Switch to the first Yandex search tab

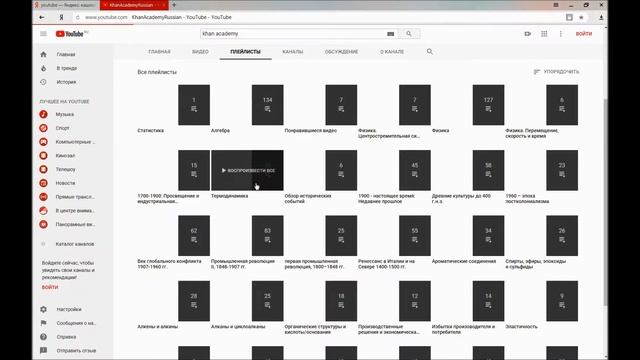(x=66, y=5)
